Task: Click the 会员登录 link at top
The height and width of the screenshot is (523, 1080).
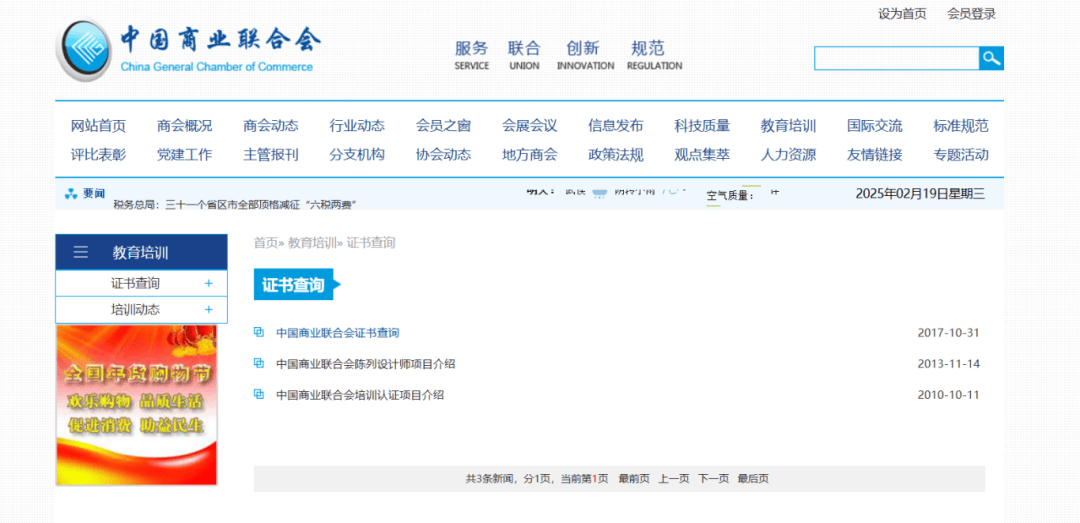Action: click(971, 14)
